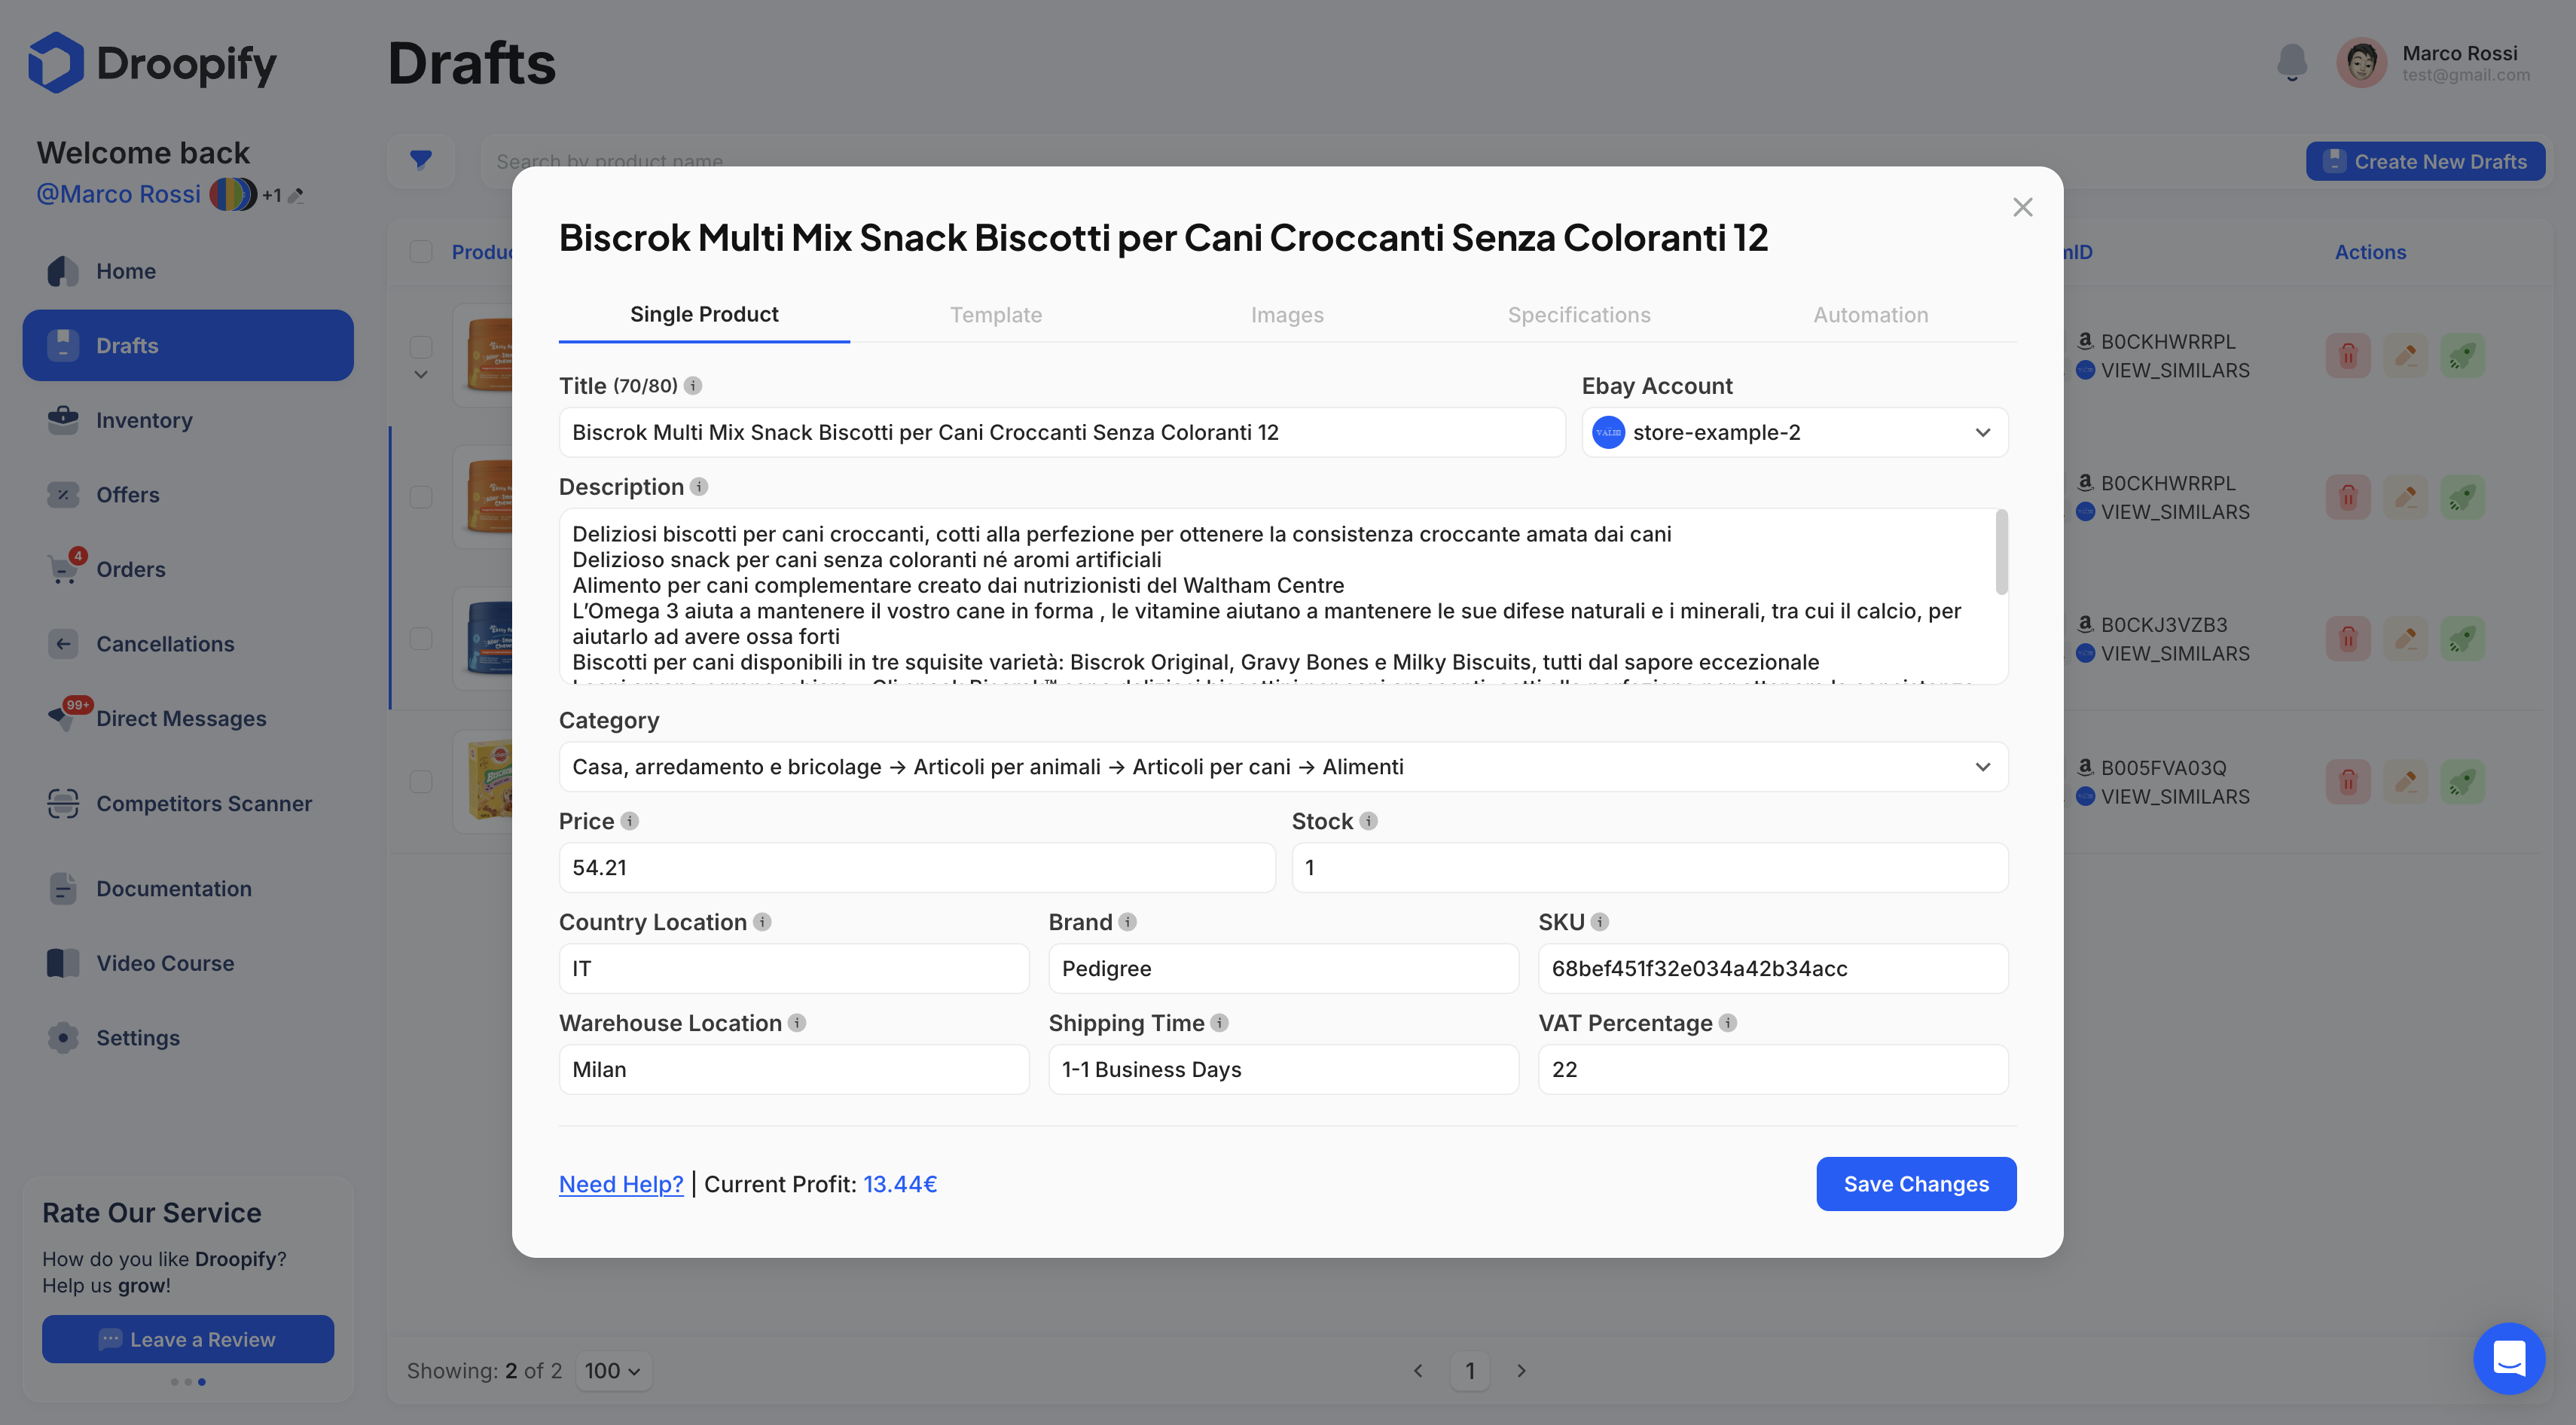
Task: Publish the B005FVA03Q draft with rocket icon
Action: [2462, 781]
